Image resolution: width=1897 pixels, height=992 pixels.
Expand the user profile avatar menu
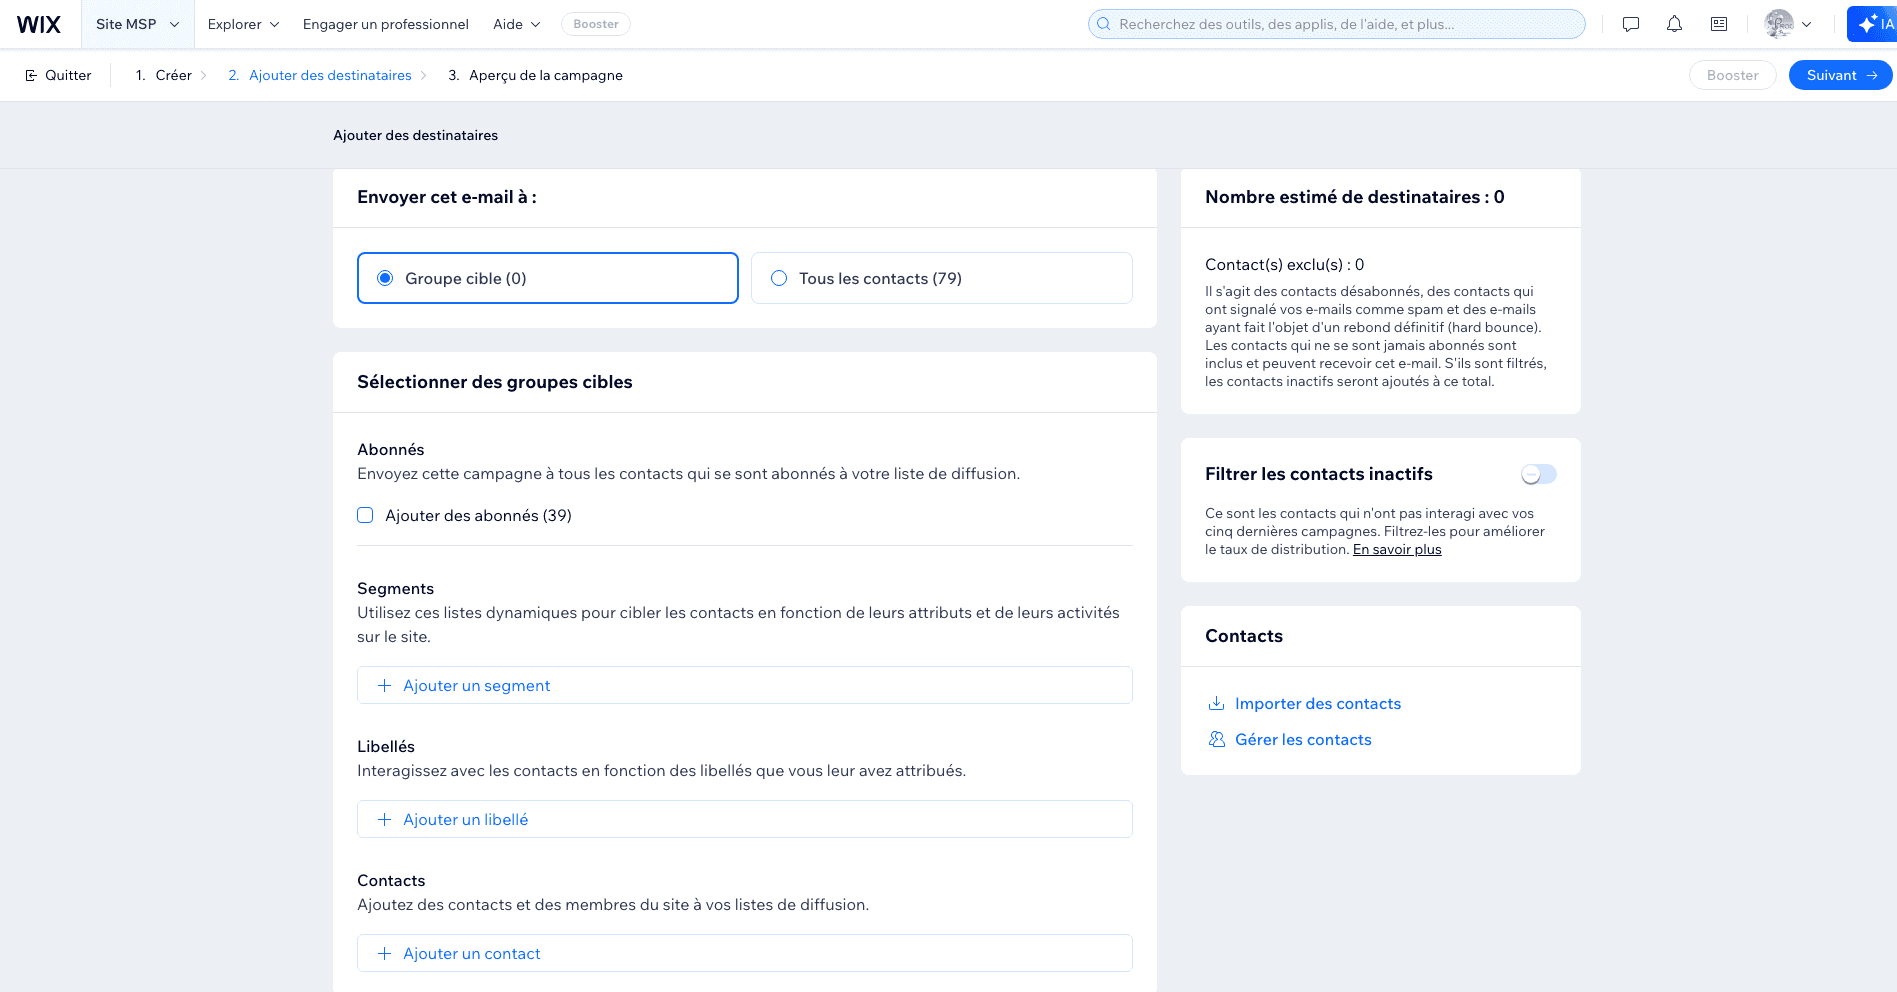(x=1788, y=24)
